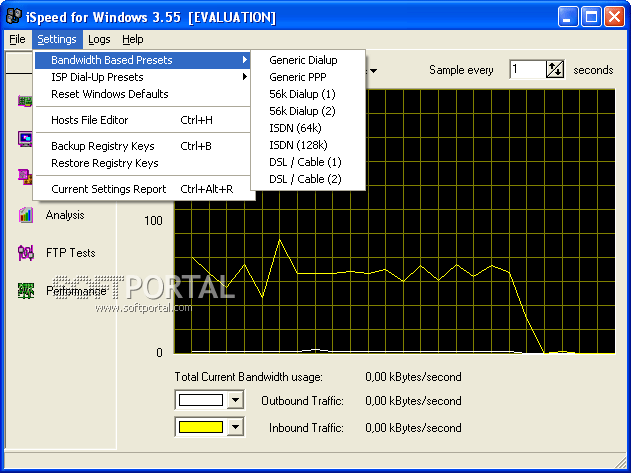This screenshot has height=474, width=632.
Task: Click the white Outbound Traffic color swatch
Action: pos(201,400)
